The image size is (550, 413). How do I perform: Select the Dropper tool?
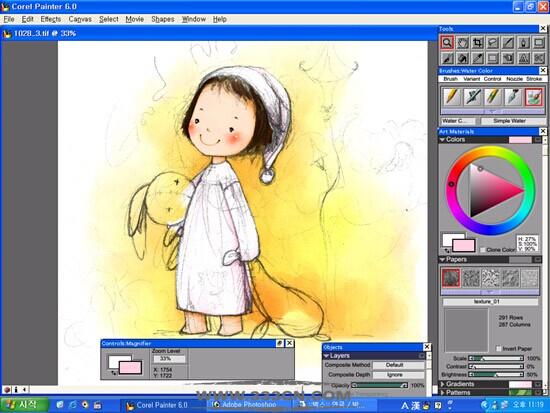[x=477, y=58]
